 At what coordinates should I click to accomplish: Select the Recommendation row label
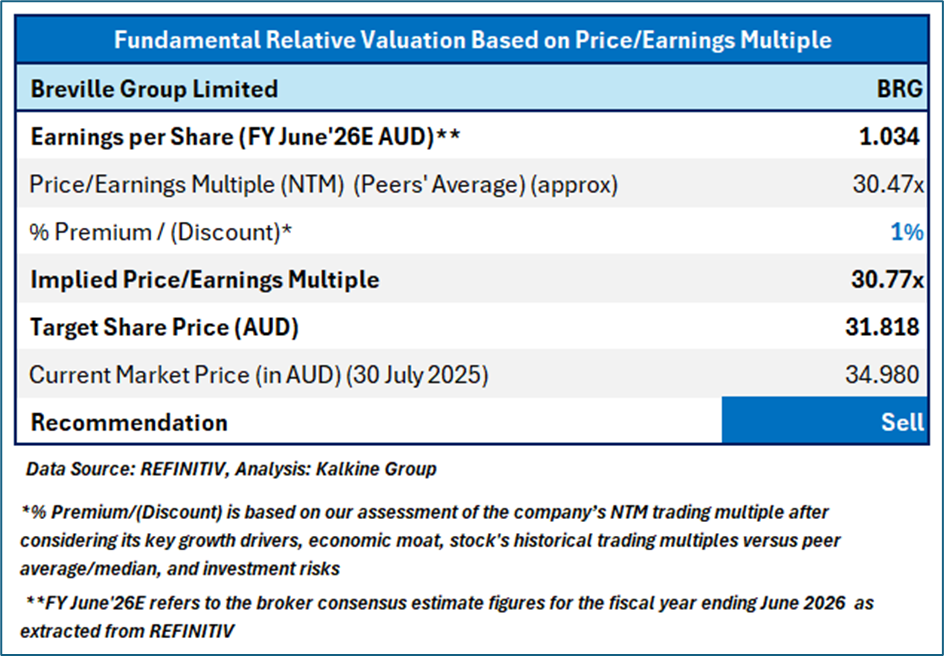[x=129, y=422]
